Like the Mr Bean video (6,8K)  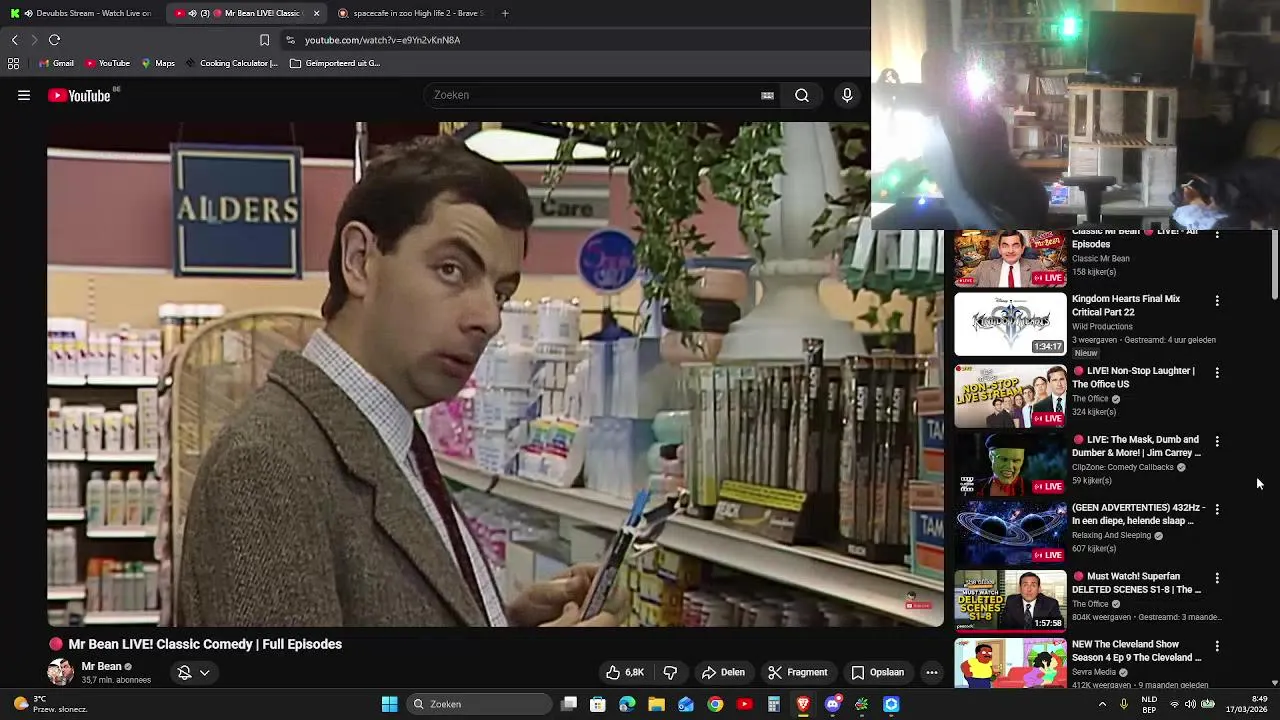click(624, 672)
